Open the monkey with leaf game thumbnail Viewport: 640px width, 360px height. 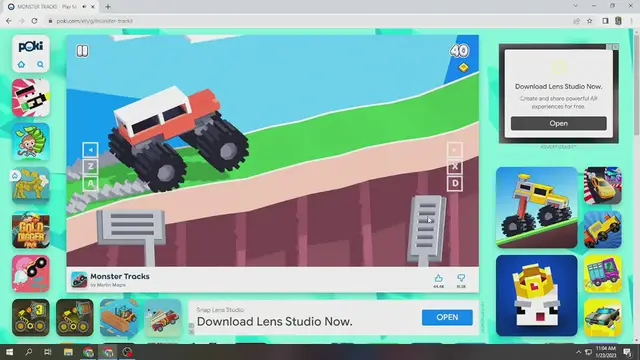point(31,142)
